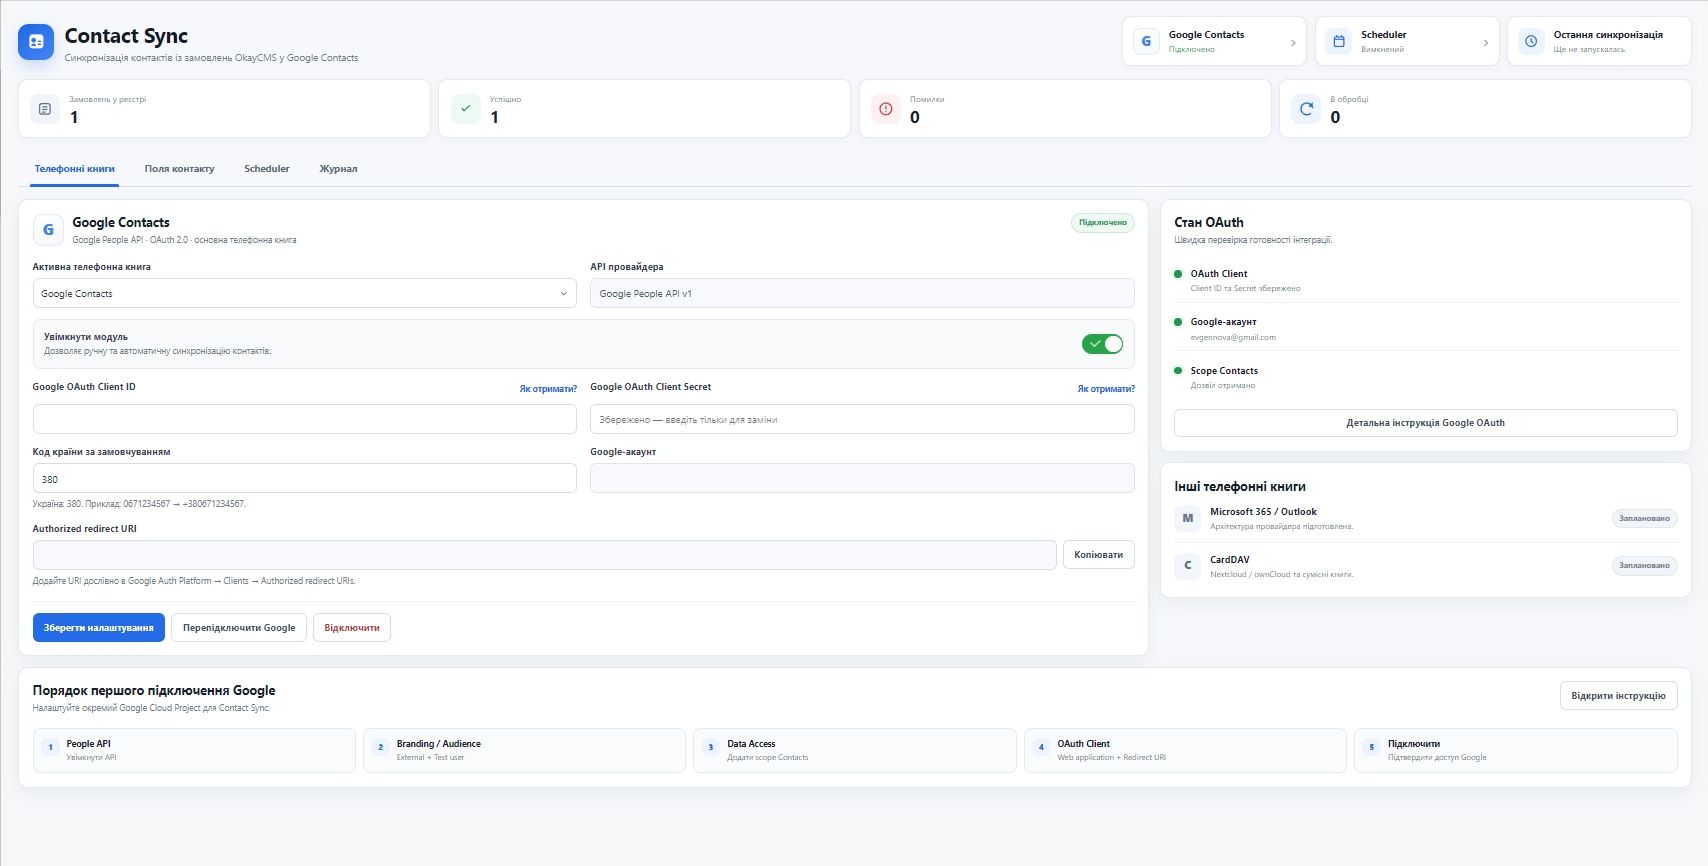Click the red alert icon in Помилки card
Viewport: 1708px width, 866px height.
[x=886, y=108]
